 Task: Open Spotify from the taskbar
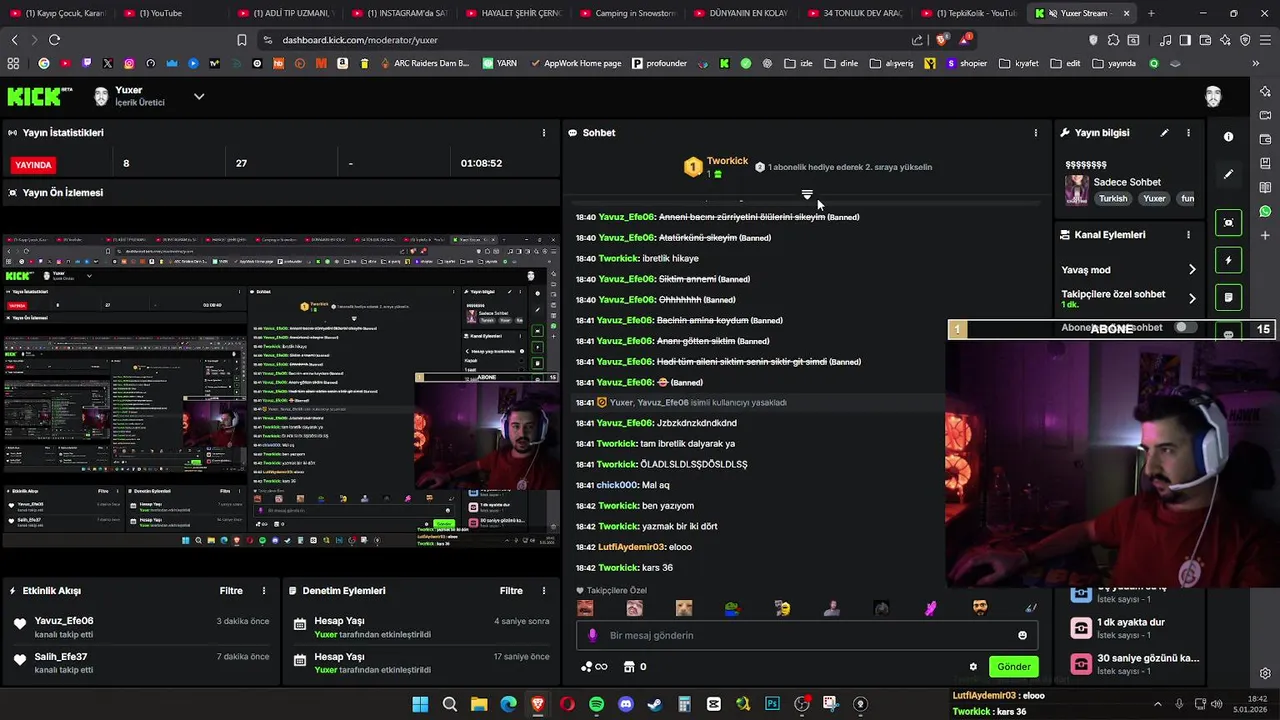tap(596, 704)
